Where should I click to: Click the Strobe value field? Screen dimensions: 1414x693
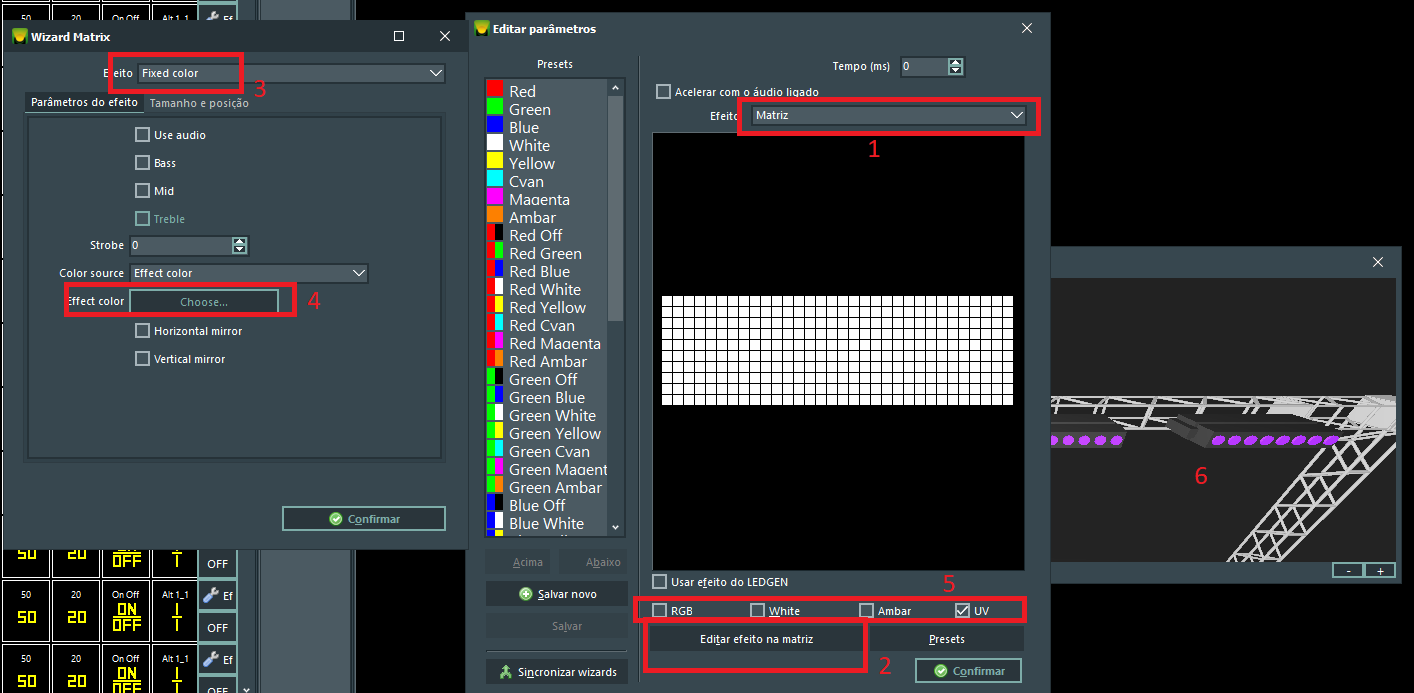pyautogui.click(x=180, y=245)
